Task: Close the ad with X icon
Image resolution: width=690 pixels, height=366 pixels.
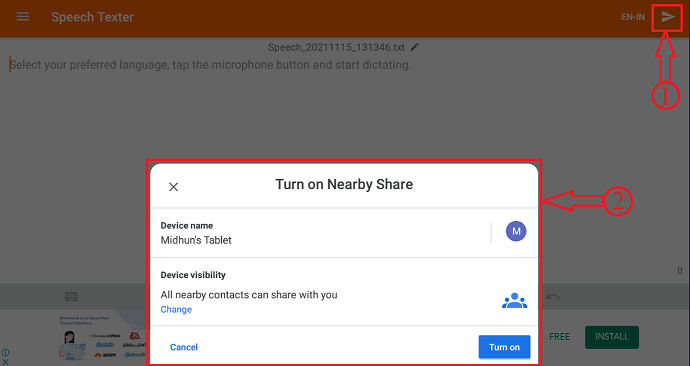Action: click(x=5, y=362)
